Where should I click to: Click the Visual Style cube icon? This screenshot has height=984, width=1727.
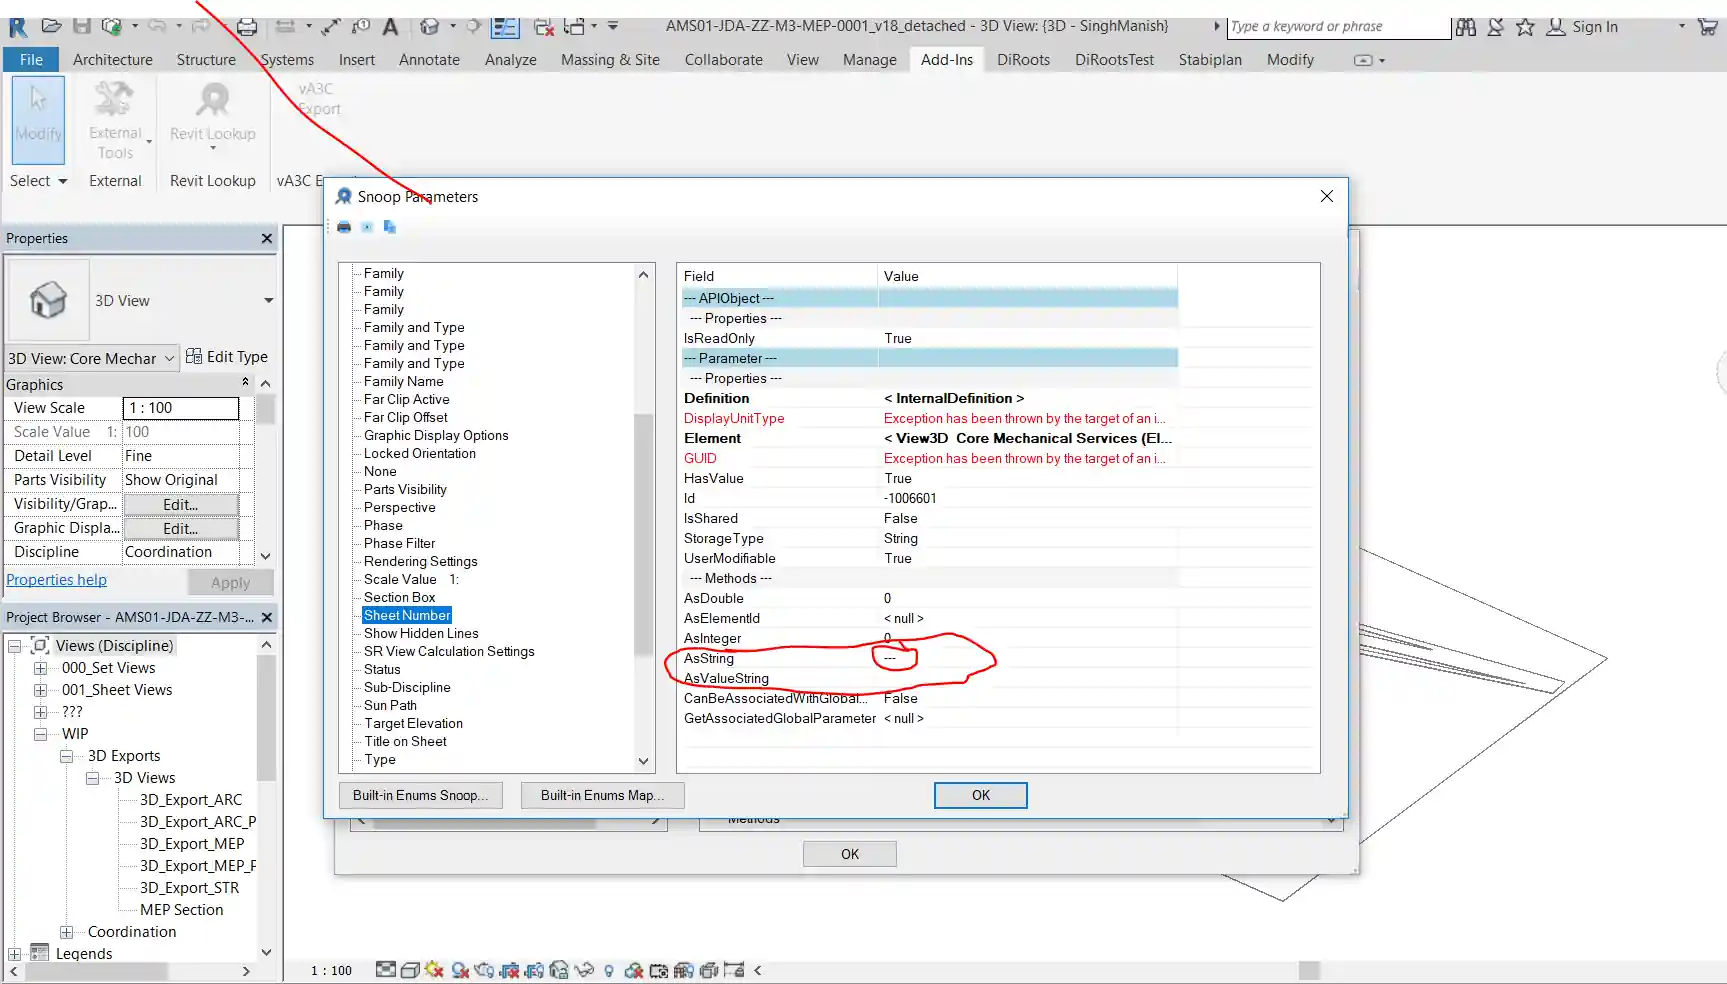click(410, 970)
